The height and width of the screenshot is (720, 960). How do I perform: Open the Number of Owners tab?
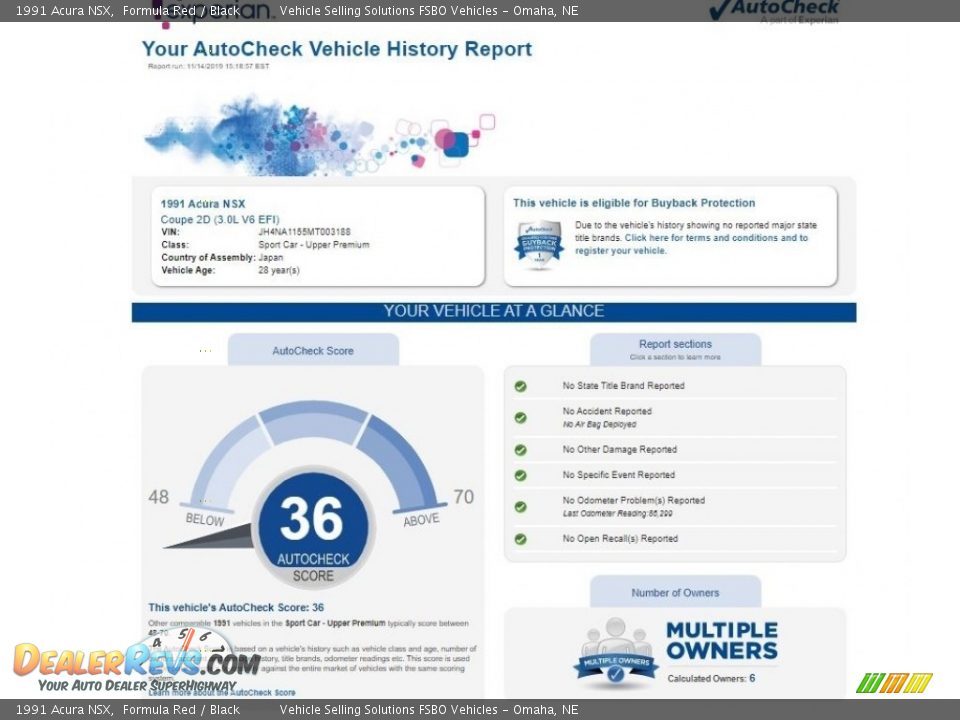(675, 592)
